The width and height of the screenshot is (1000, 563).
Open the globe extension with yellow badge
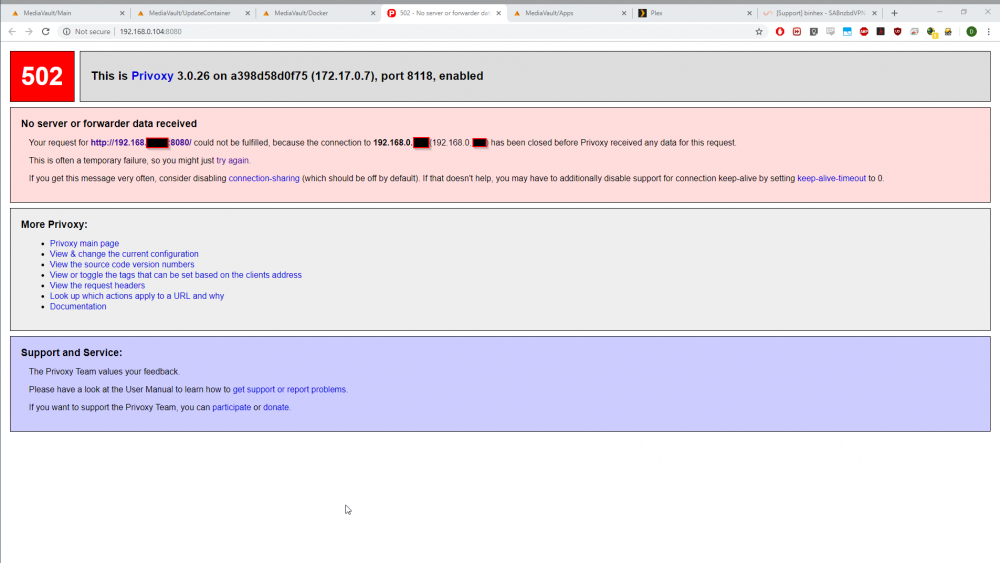[x=932, y=32]
